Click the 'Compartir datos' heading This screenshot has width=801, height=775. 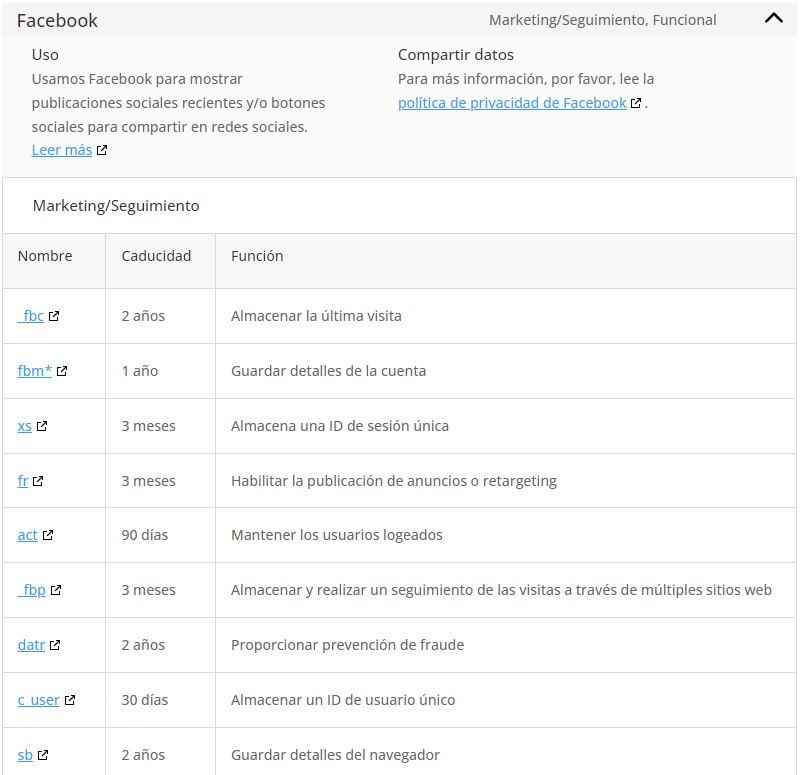coord(456,55)
